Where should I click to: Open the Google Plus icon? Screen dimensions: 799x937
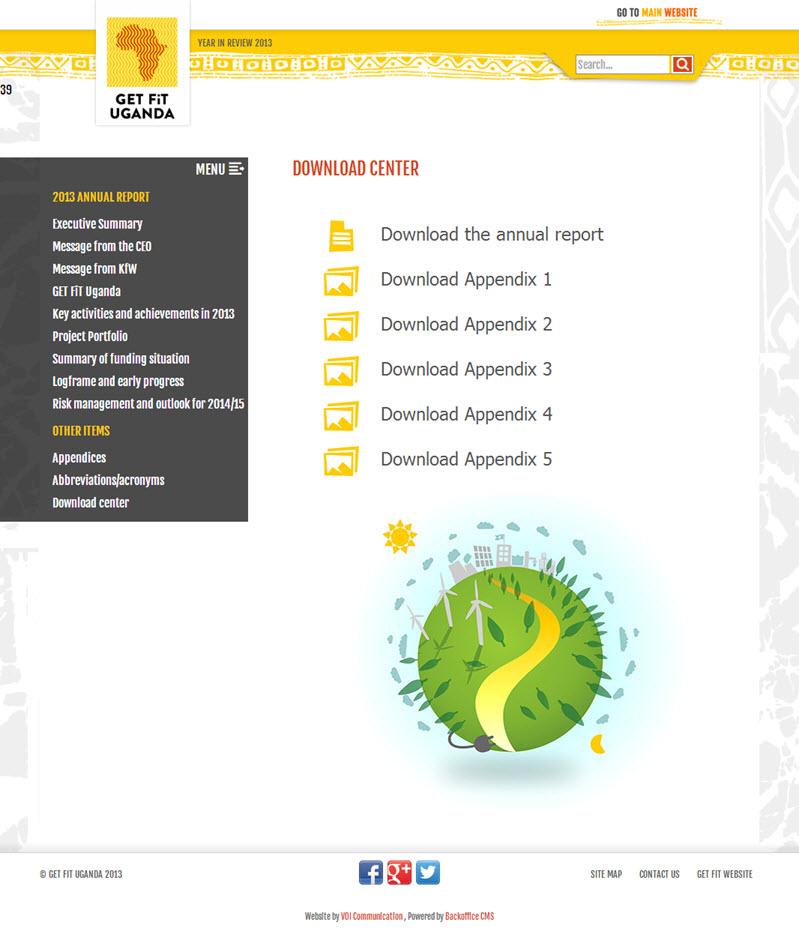[x=399, y=872]
